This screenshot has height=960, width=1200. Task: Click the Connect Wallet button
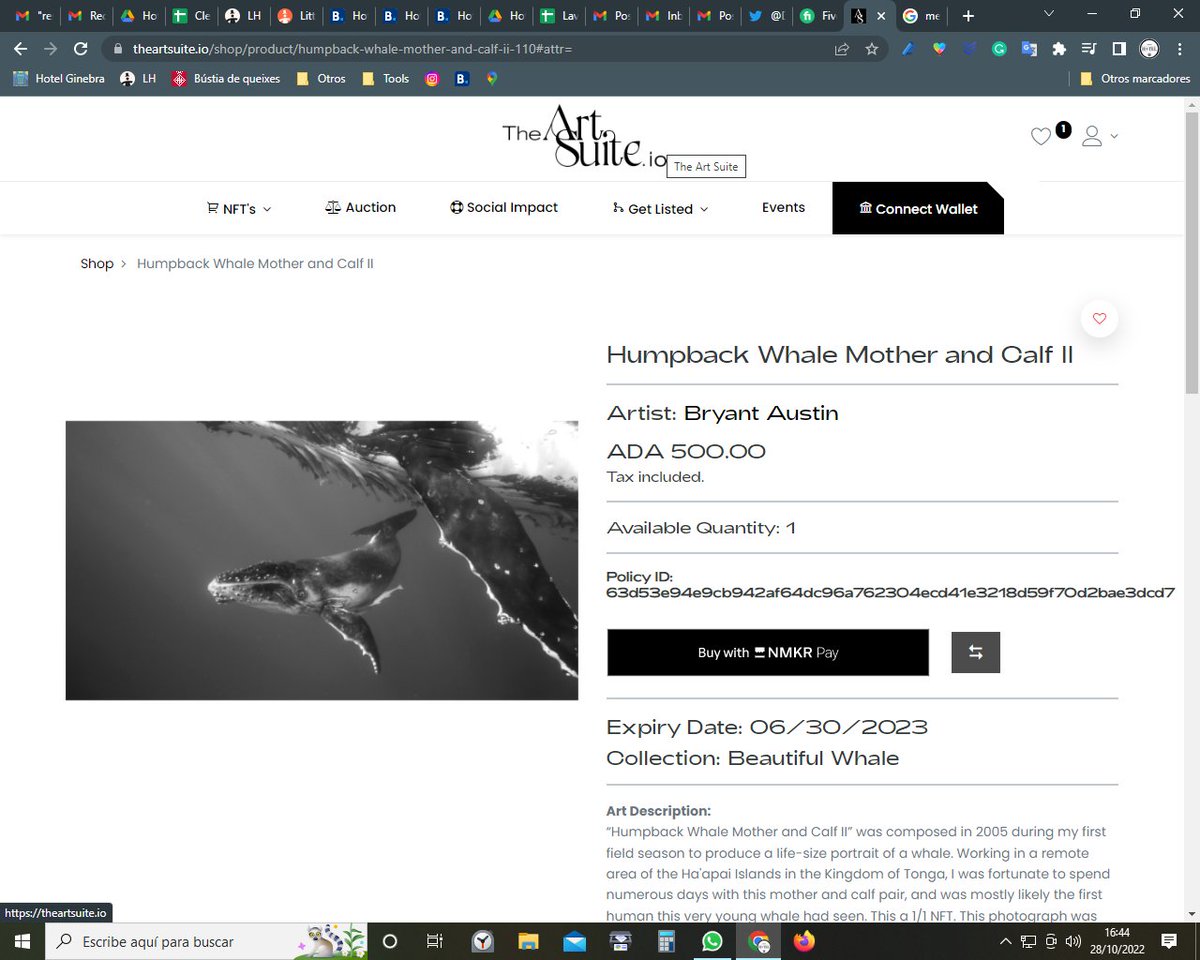click(918, 208)
